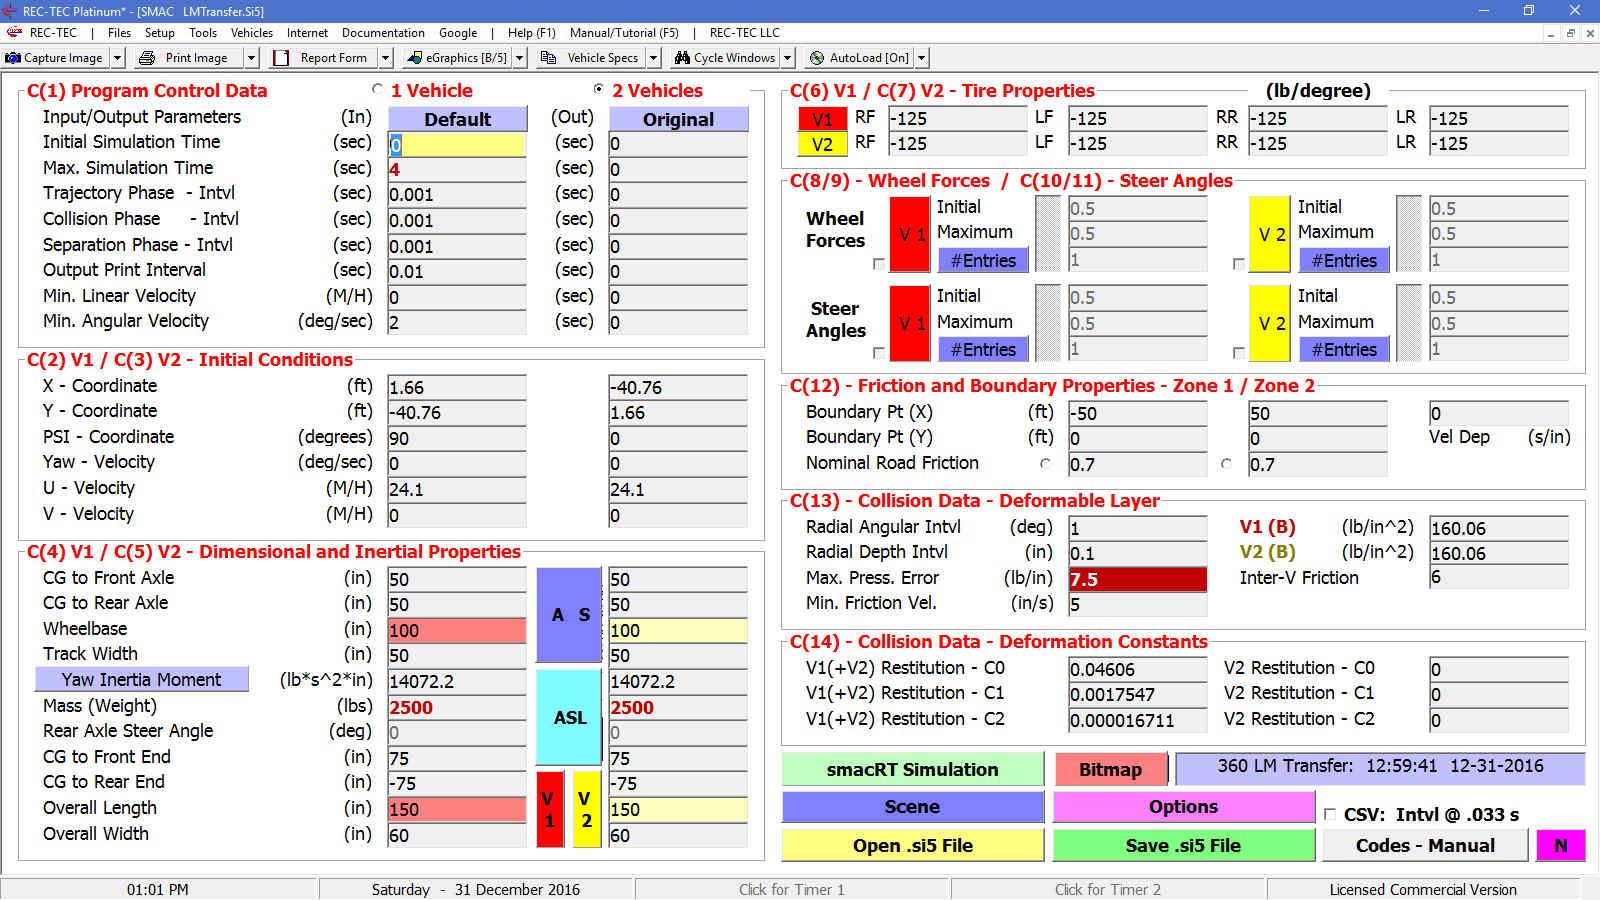Click the Scene button

point(912,807)
